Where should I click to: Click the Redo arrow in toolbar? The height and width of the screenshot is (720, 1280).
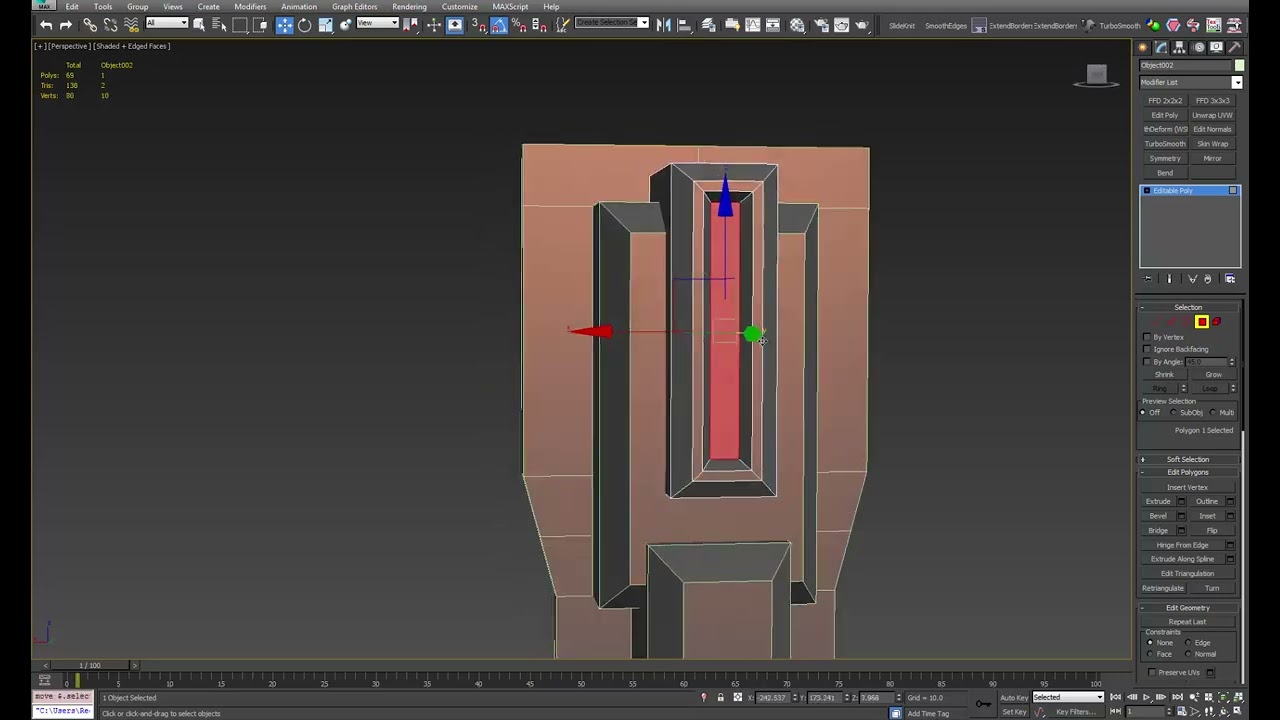(66, 25)
